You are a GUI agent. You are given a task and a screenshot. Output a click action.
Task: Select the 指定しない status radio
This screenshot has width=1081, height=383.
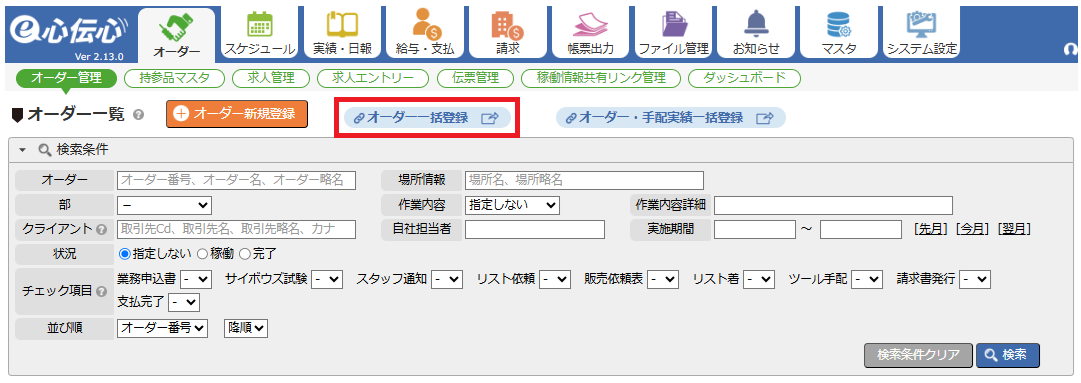tap(125, 254)
